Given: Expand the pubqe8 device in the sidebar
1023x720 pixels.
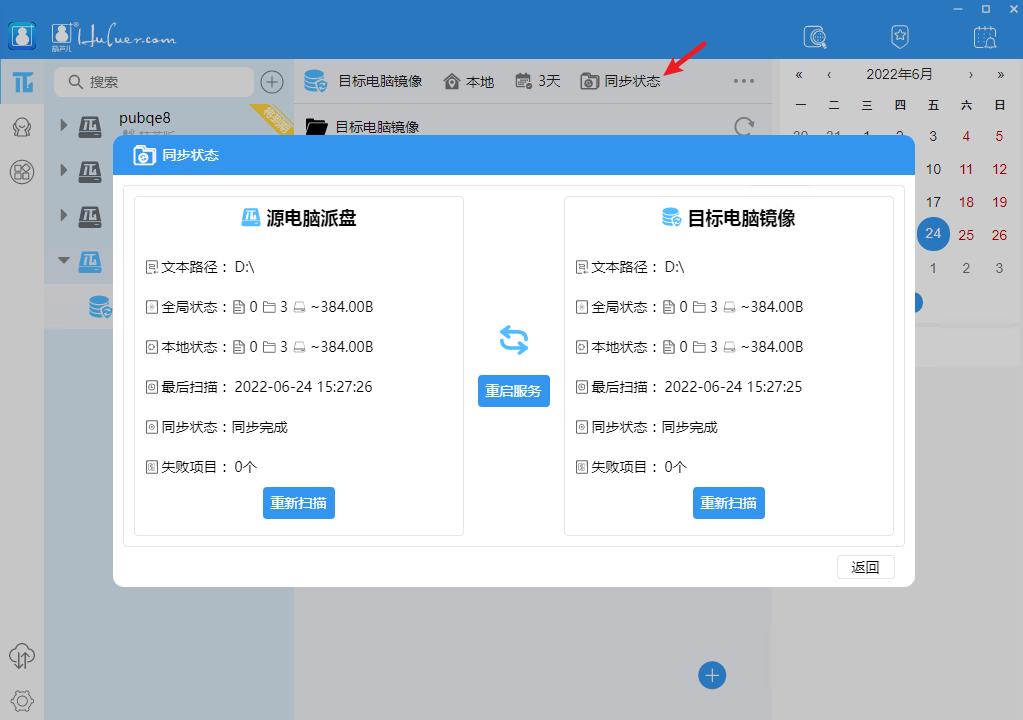Looking at the screenshot, I should pos(63,126).
